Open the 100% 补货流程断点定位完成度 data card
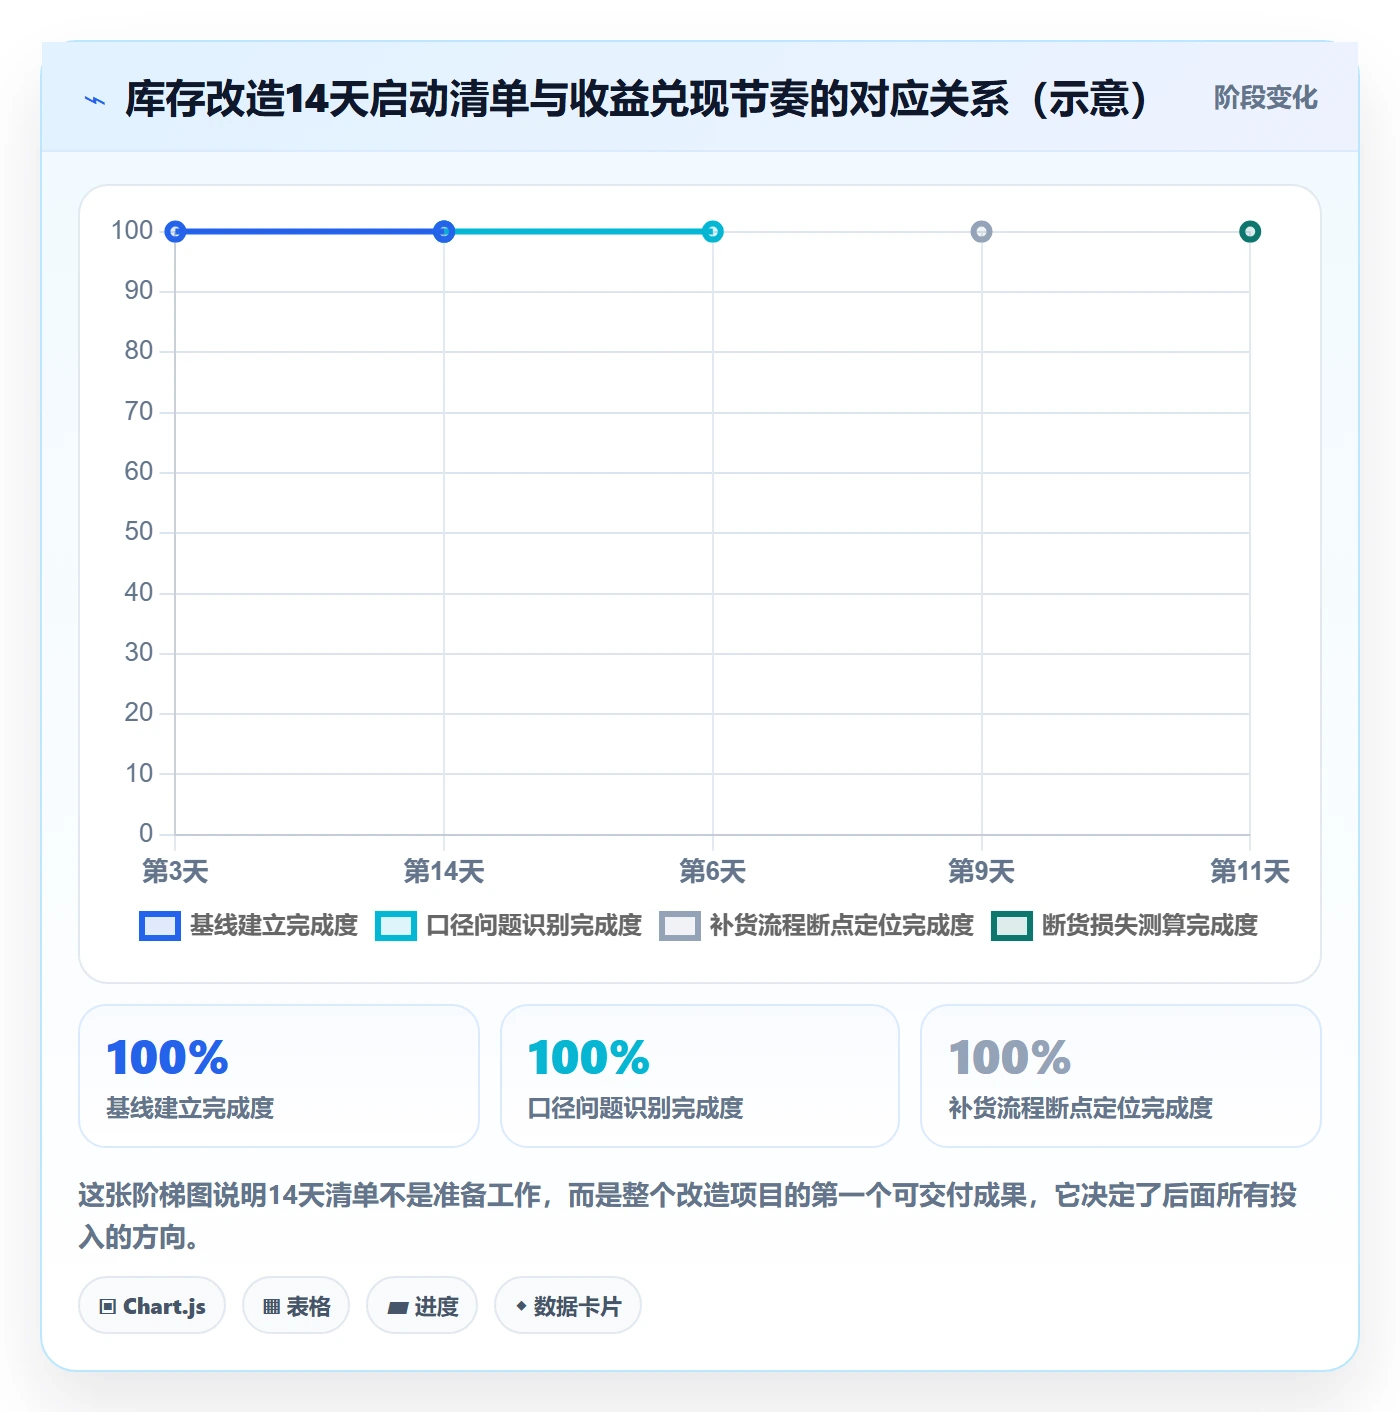1400x1412 pixels. 1121,1076
